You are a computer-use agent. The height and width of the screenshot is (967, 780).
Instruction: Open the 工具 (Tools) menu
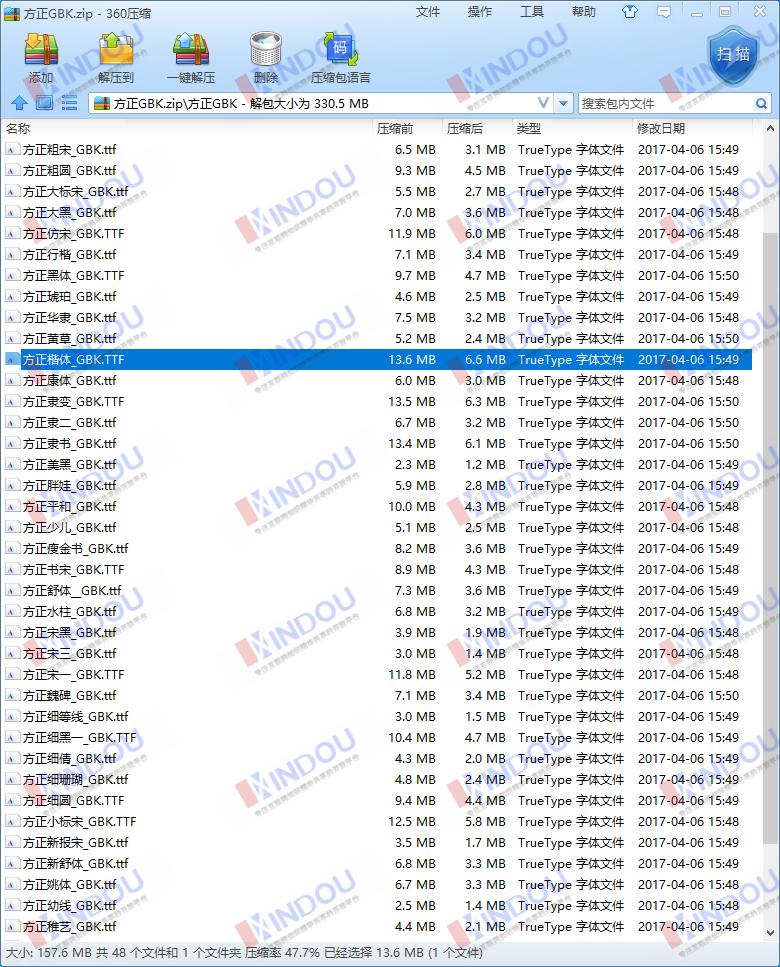(x=532, y=12)
